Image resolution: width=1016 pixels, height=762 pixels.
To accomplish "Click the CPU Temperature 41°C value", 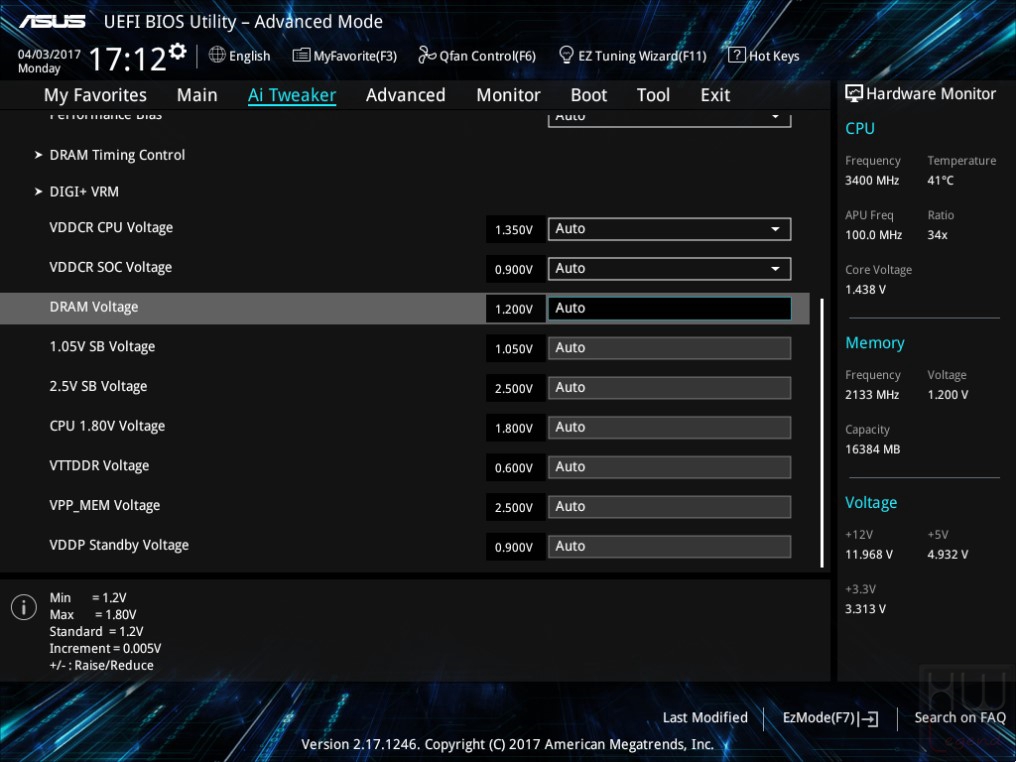I will pyautogui.click(x=941, y=181).
